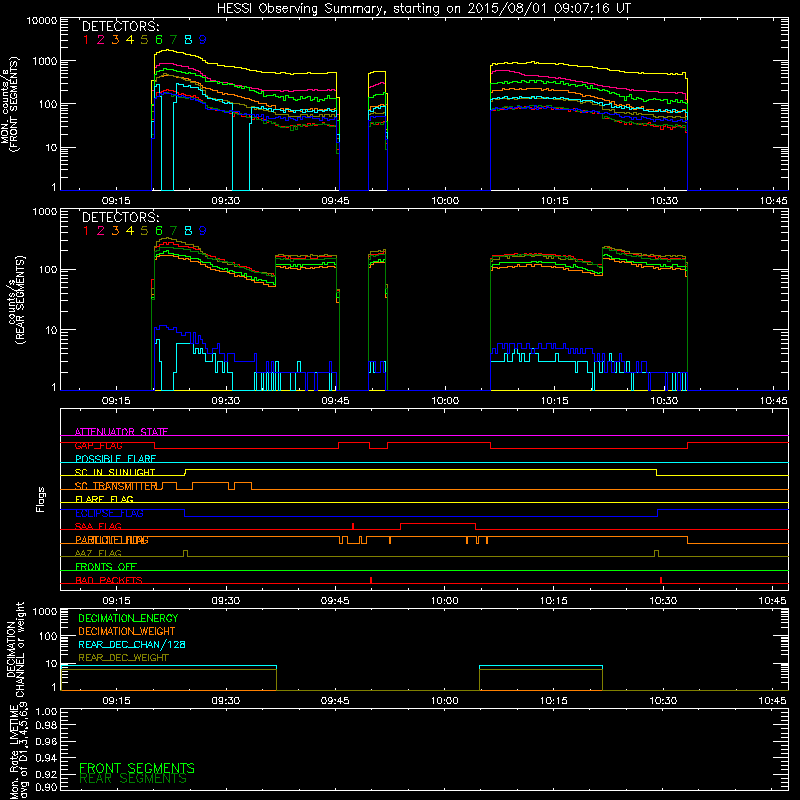
Task: Click the FRONT SEGMENTS livetime legend
Action: coord(137,768)
